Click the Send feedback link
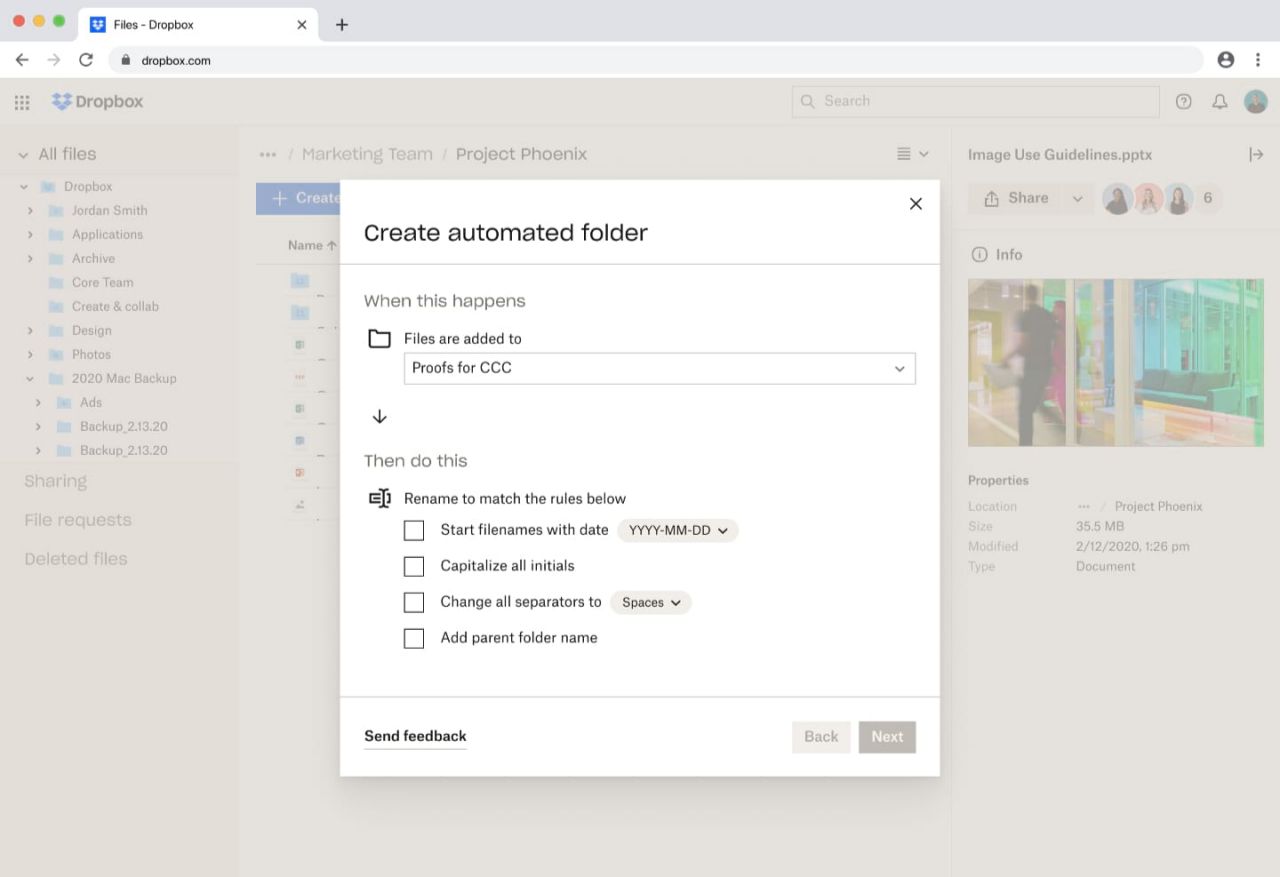The width and height of the screenshot is (1280, 877). (x=415, y=736)
